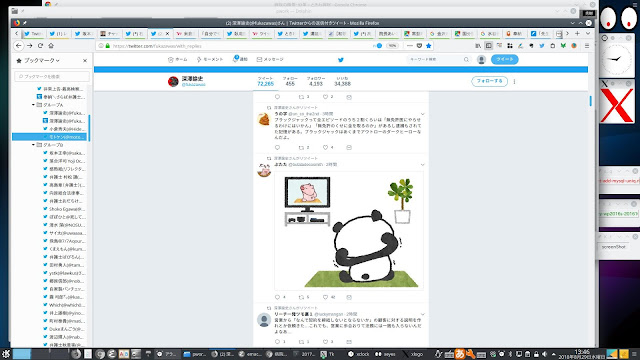Click the Follow button on the profile
The width and height of the screenshot is (640, 360).
(x=489, y=81)
